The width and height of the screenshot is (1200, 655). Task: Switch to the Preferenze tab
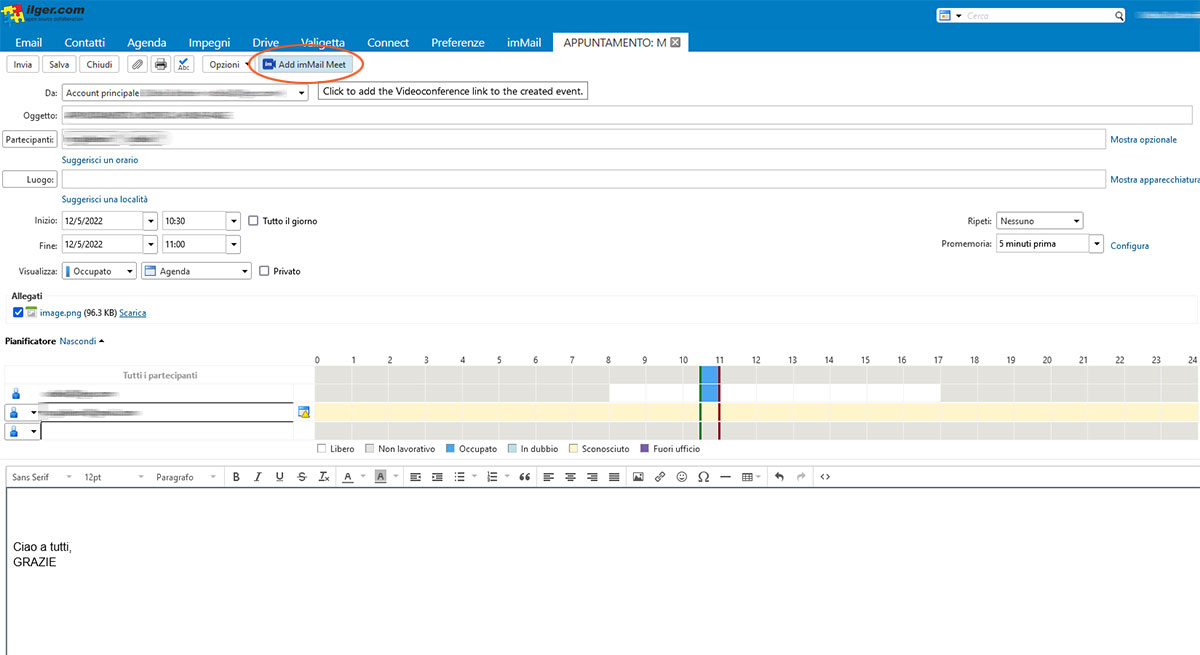pos(458,42)
